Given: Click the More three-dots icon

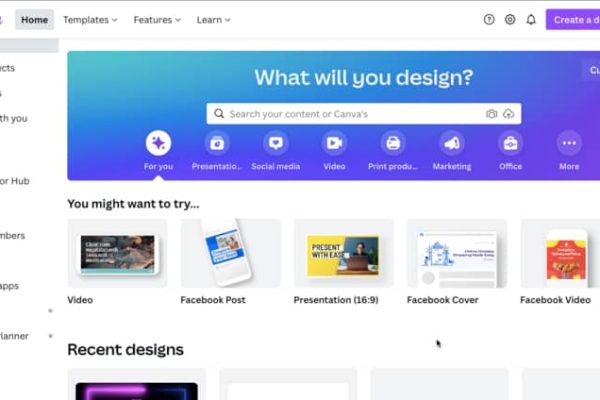Looking at the screenshot, I should tap(569, 143).
